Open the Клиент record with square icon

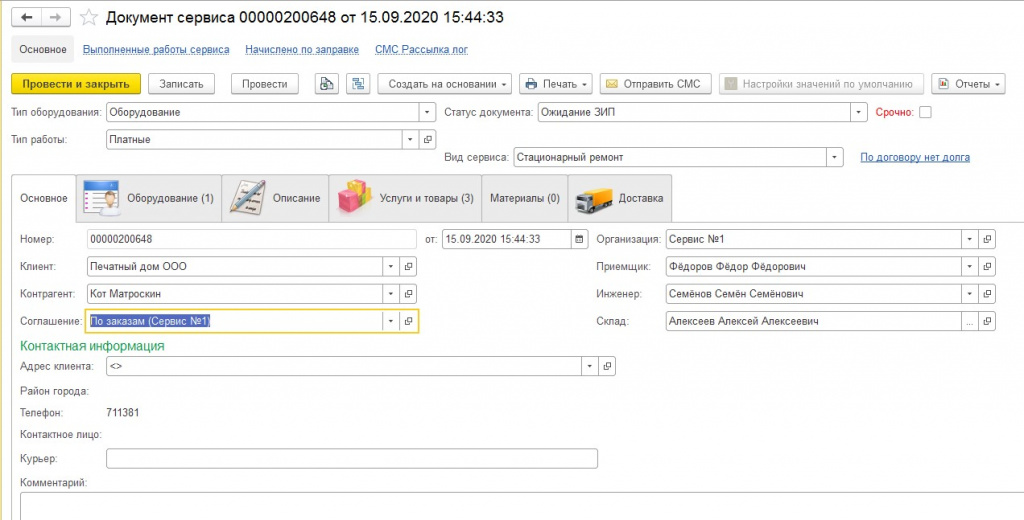click(409, 267)
